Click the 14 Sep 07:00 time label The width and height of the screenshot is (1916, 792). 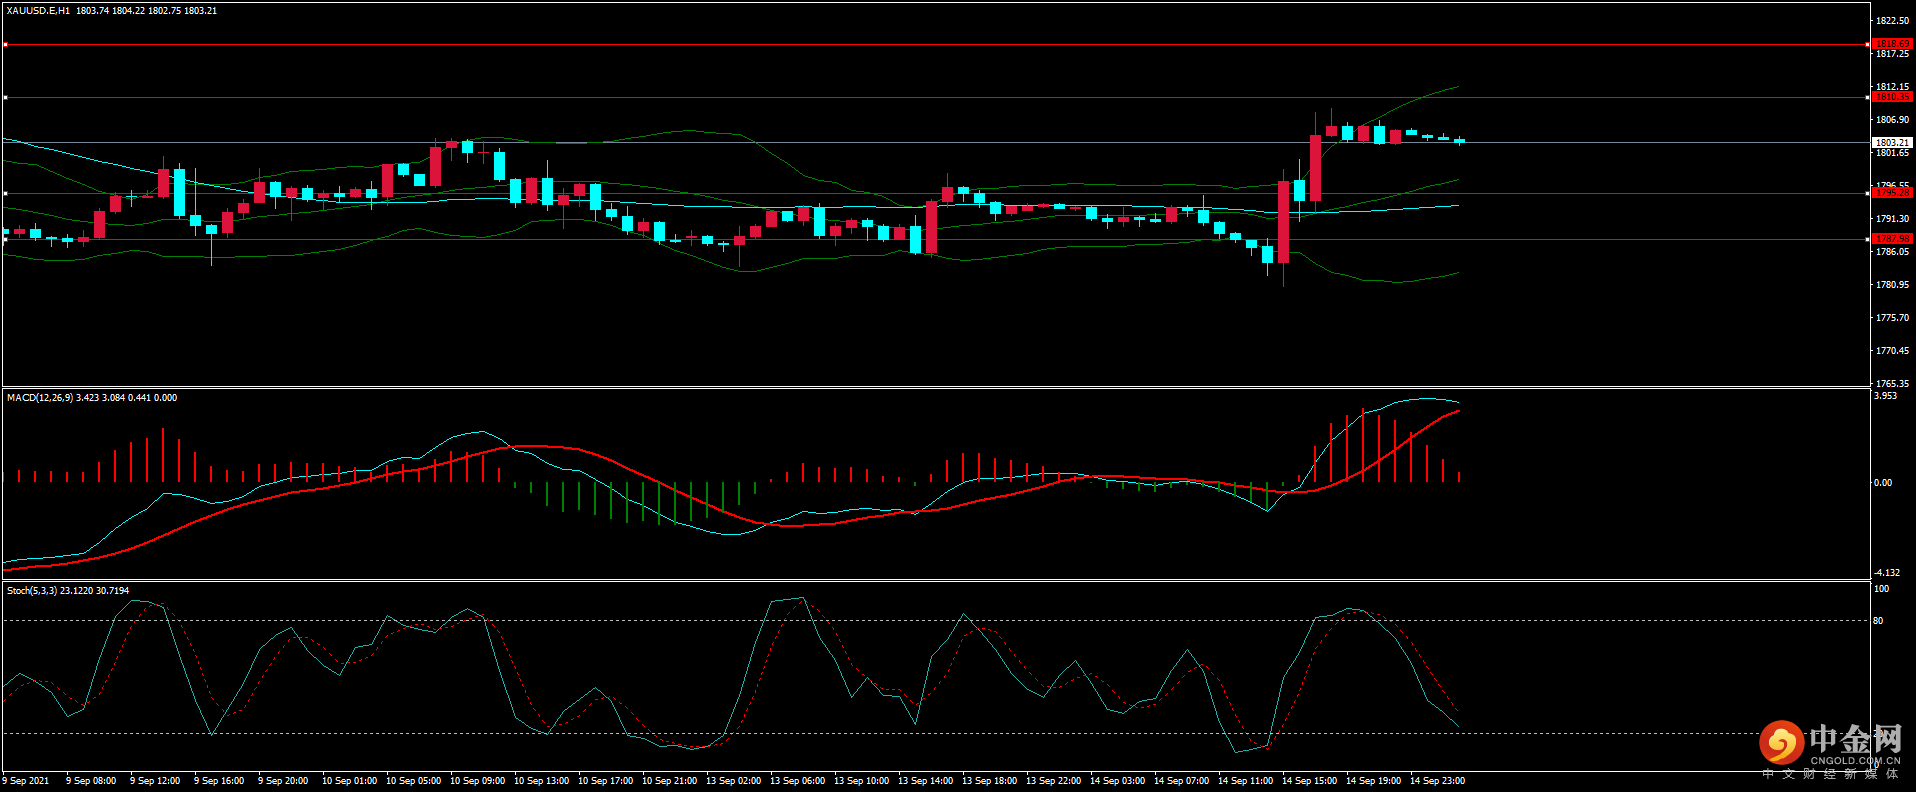1182,781
